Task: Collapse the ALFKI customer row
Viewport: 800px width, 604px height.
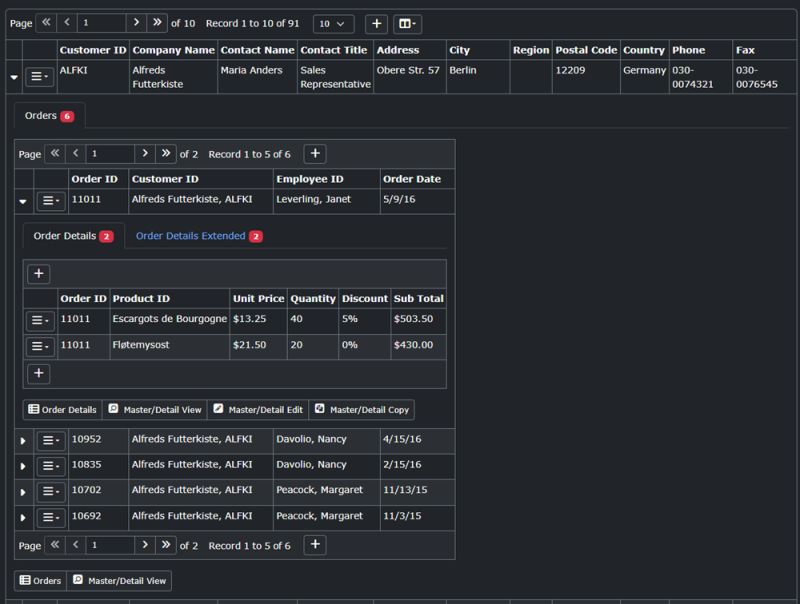Action: tap(14, 77)
